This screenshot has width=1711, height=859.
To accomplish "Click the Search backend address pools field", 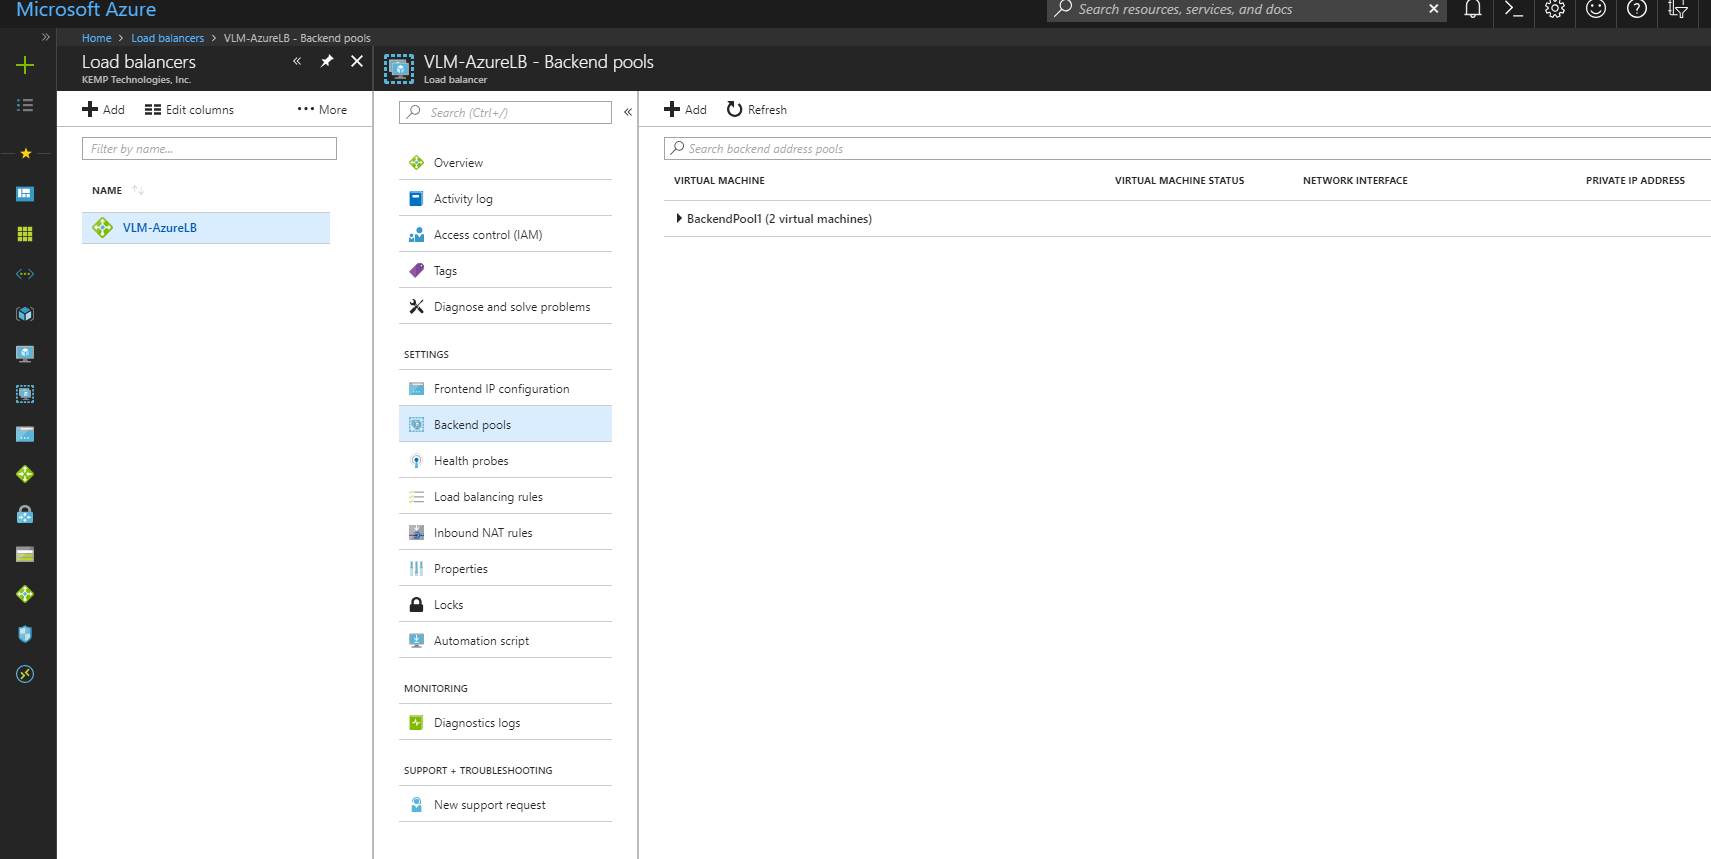I will click(x=1187, y=149).
